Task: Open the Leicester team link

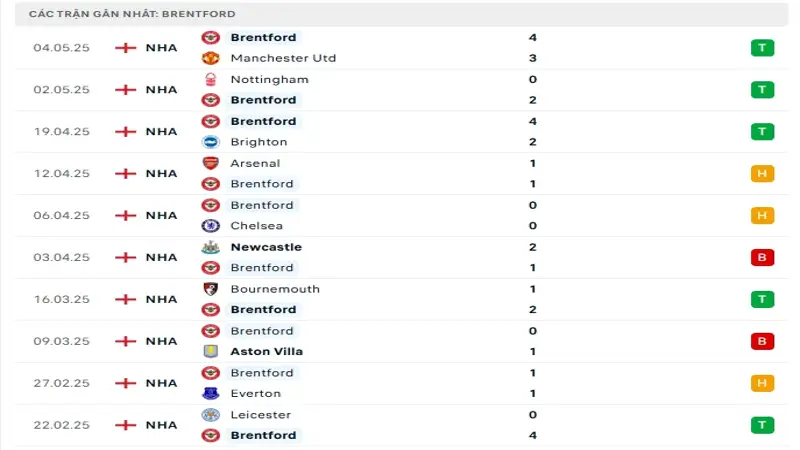Action: pos(260,415)
